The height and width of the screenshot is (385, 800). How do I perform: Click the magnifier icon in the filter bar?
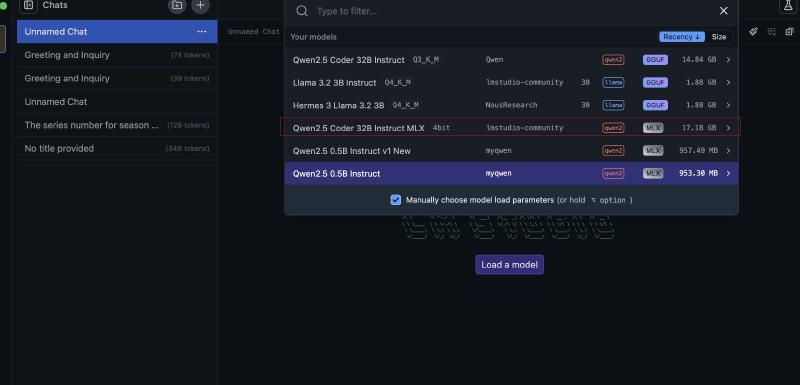(x=302, y=11)
